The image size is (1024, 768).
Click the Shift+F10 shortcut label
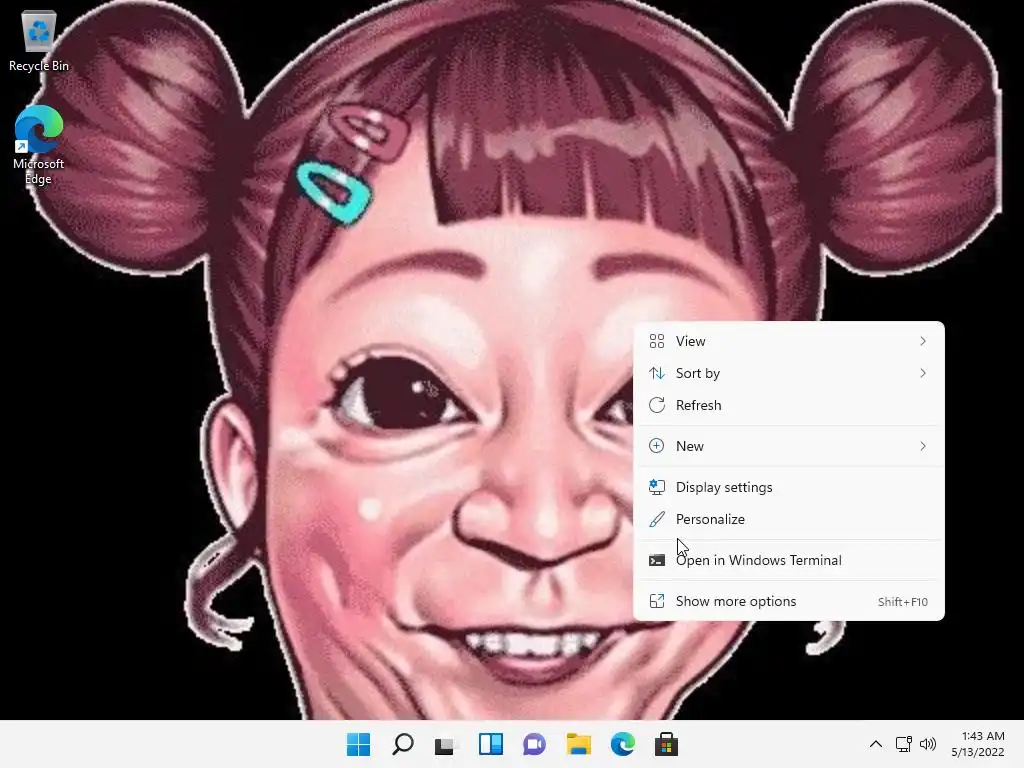tap(903, 601)
